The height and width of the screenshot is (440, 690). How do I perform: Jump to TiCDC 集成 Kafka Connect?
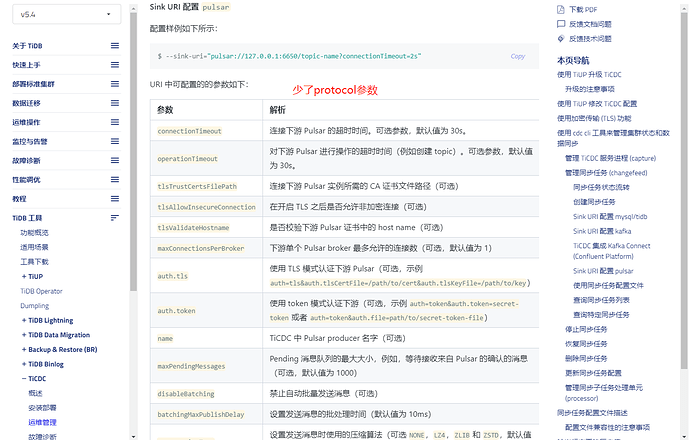tap(611, 251)
